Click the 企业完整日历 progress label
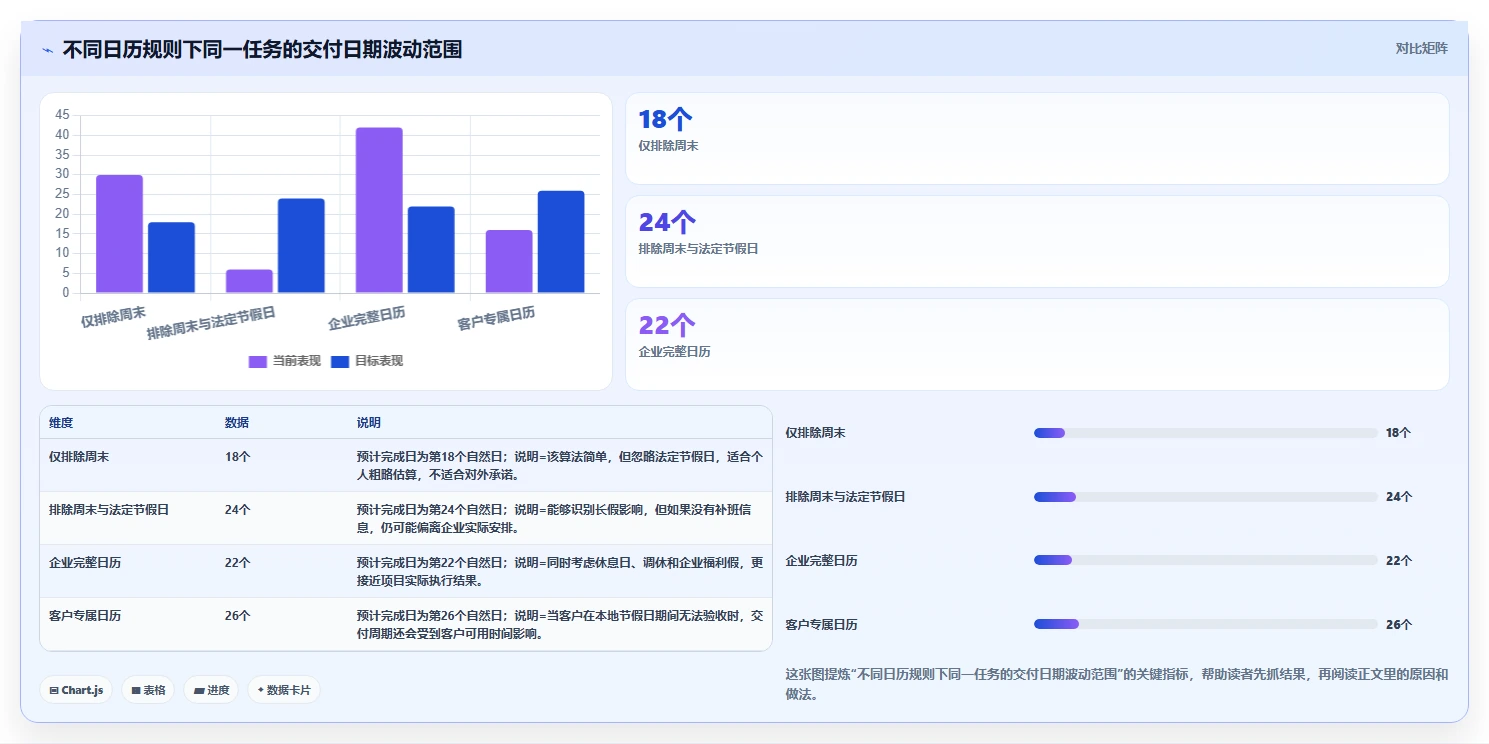Image resolution: width=1489 pixels, height=744 pixels. (822, 561)
